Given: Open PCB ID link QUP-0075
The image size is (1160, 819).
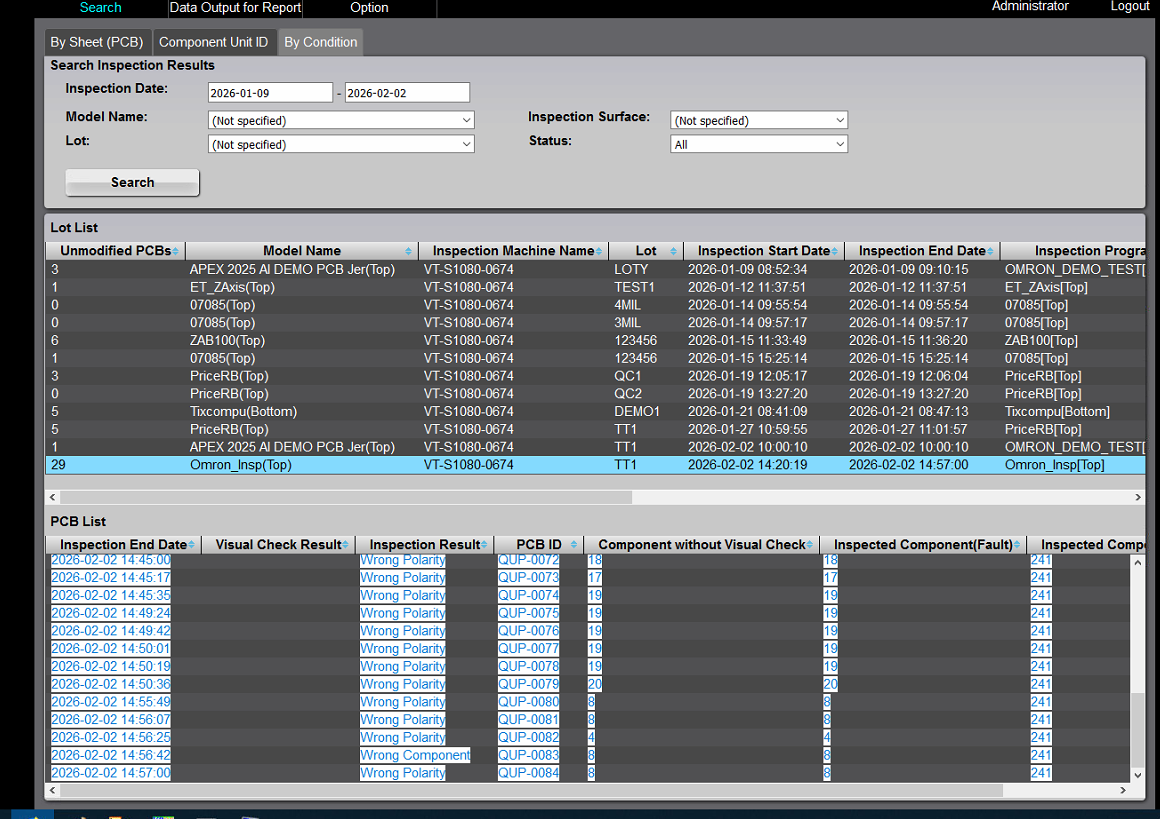Looking at the screenshot, I should coord(528,613).
